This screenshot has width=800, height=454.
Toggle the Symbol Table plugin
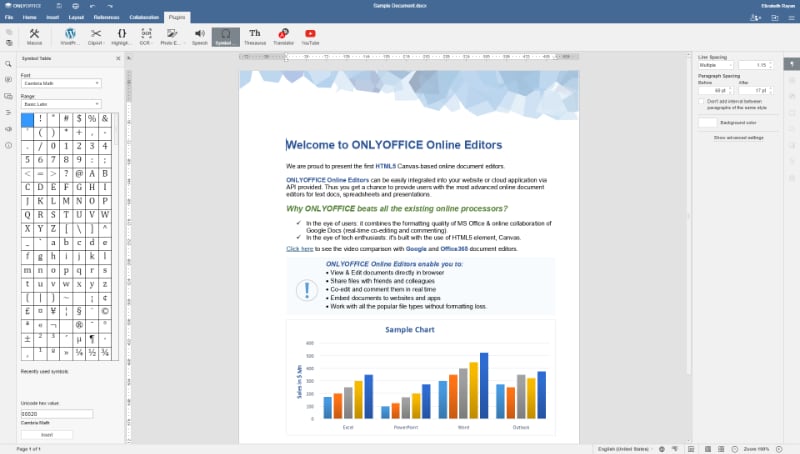click(226, 37)
